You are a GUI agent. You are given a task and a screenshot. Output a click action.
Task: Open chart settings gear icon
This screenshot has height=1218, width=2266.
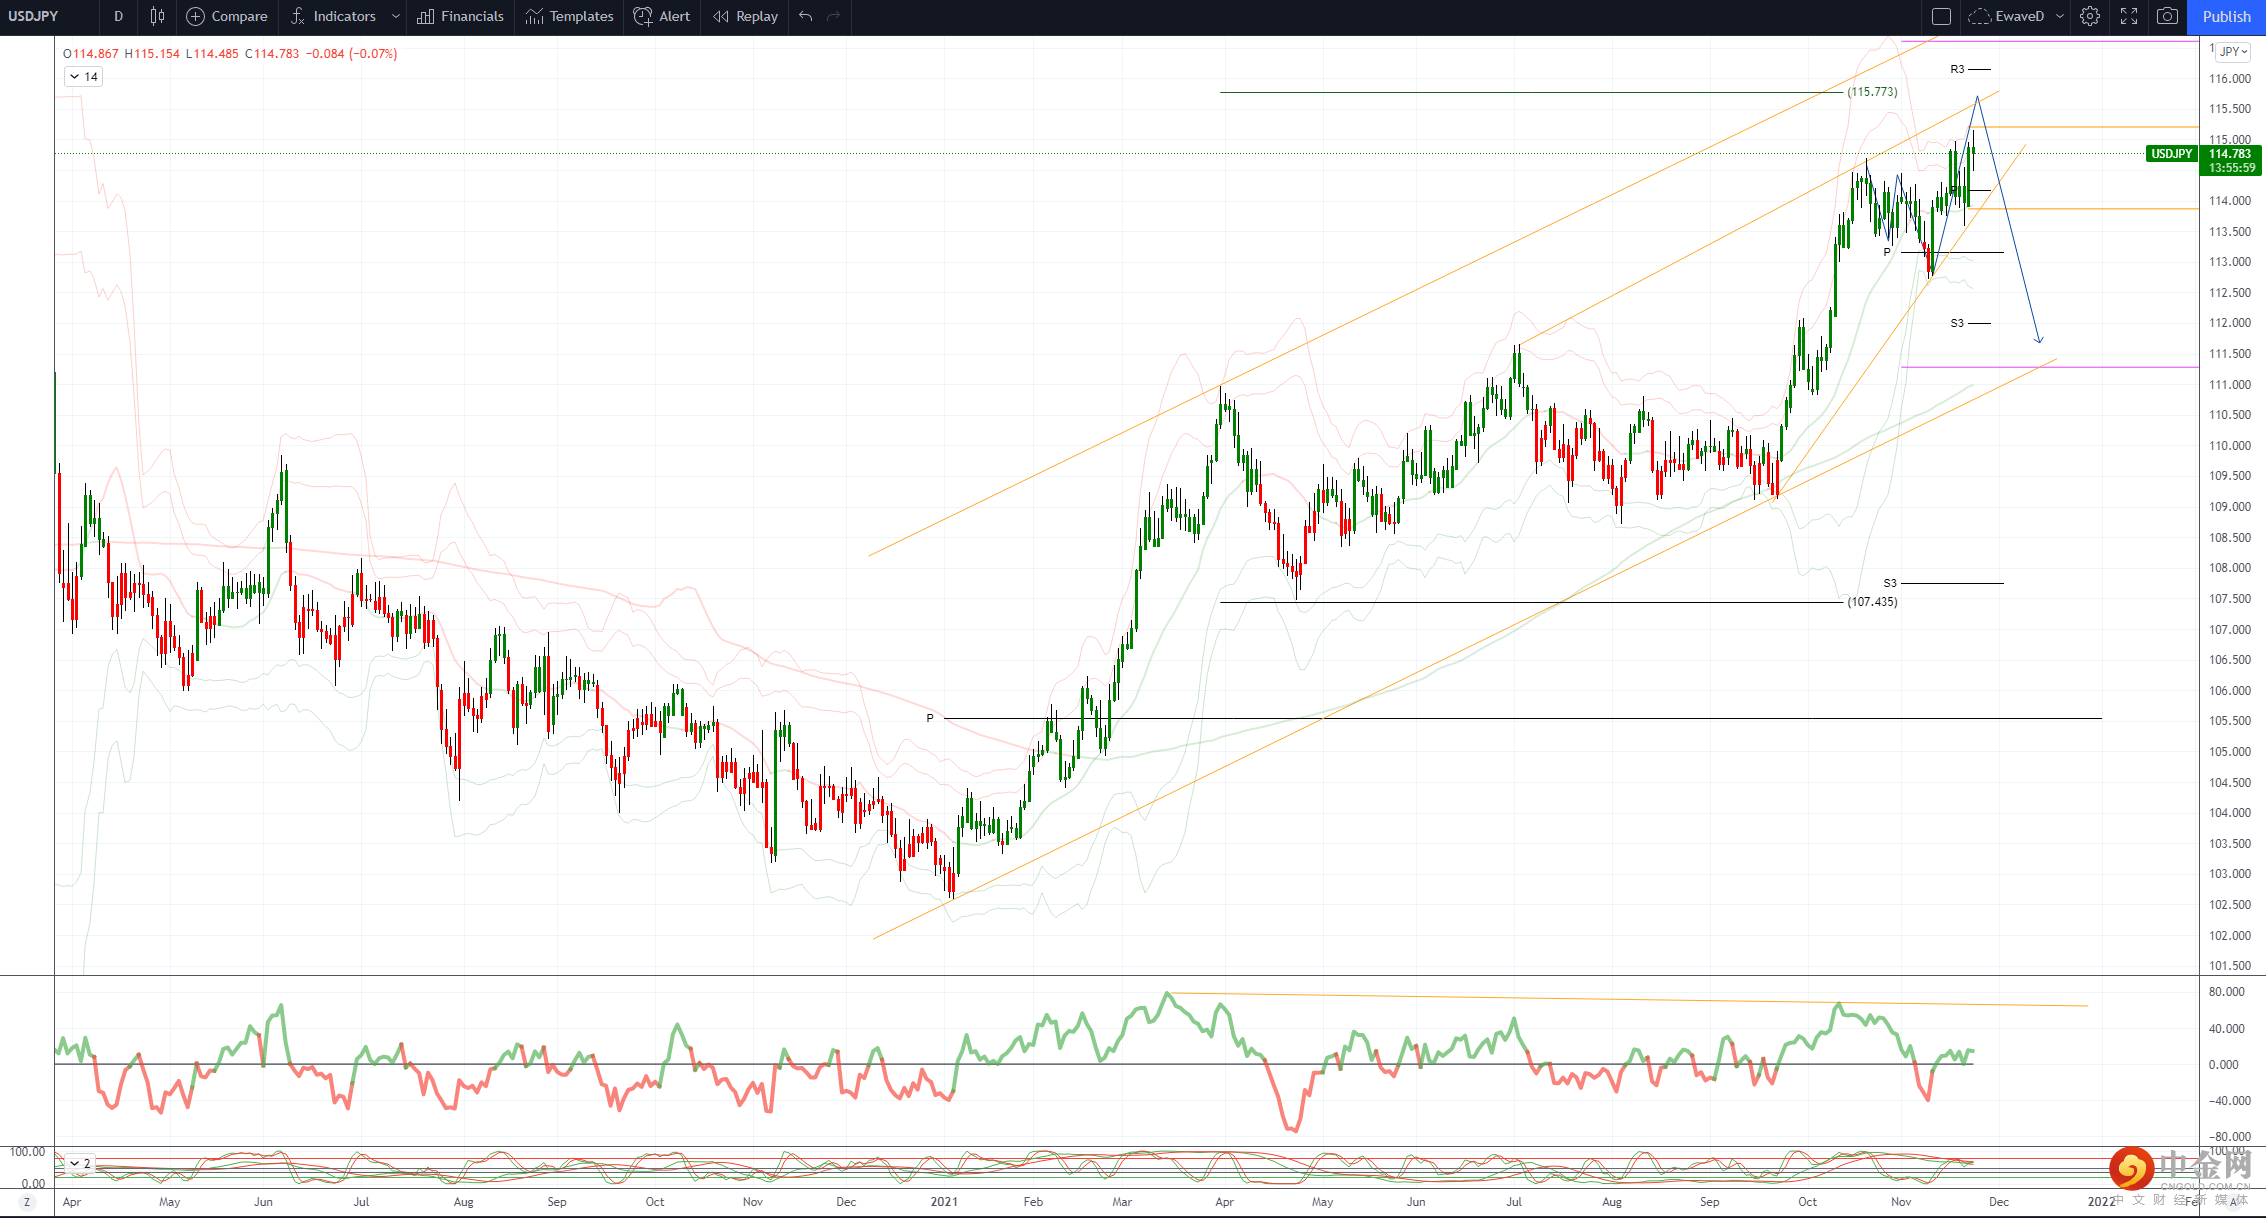coord(2090,16)
